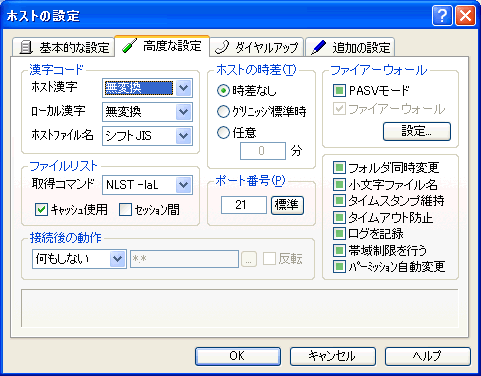Open the ダイヤルアップ tab
The image size is (481, 376).
(x=257, y=47)
